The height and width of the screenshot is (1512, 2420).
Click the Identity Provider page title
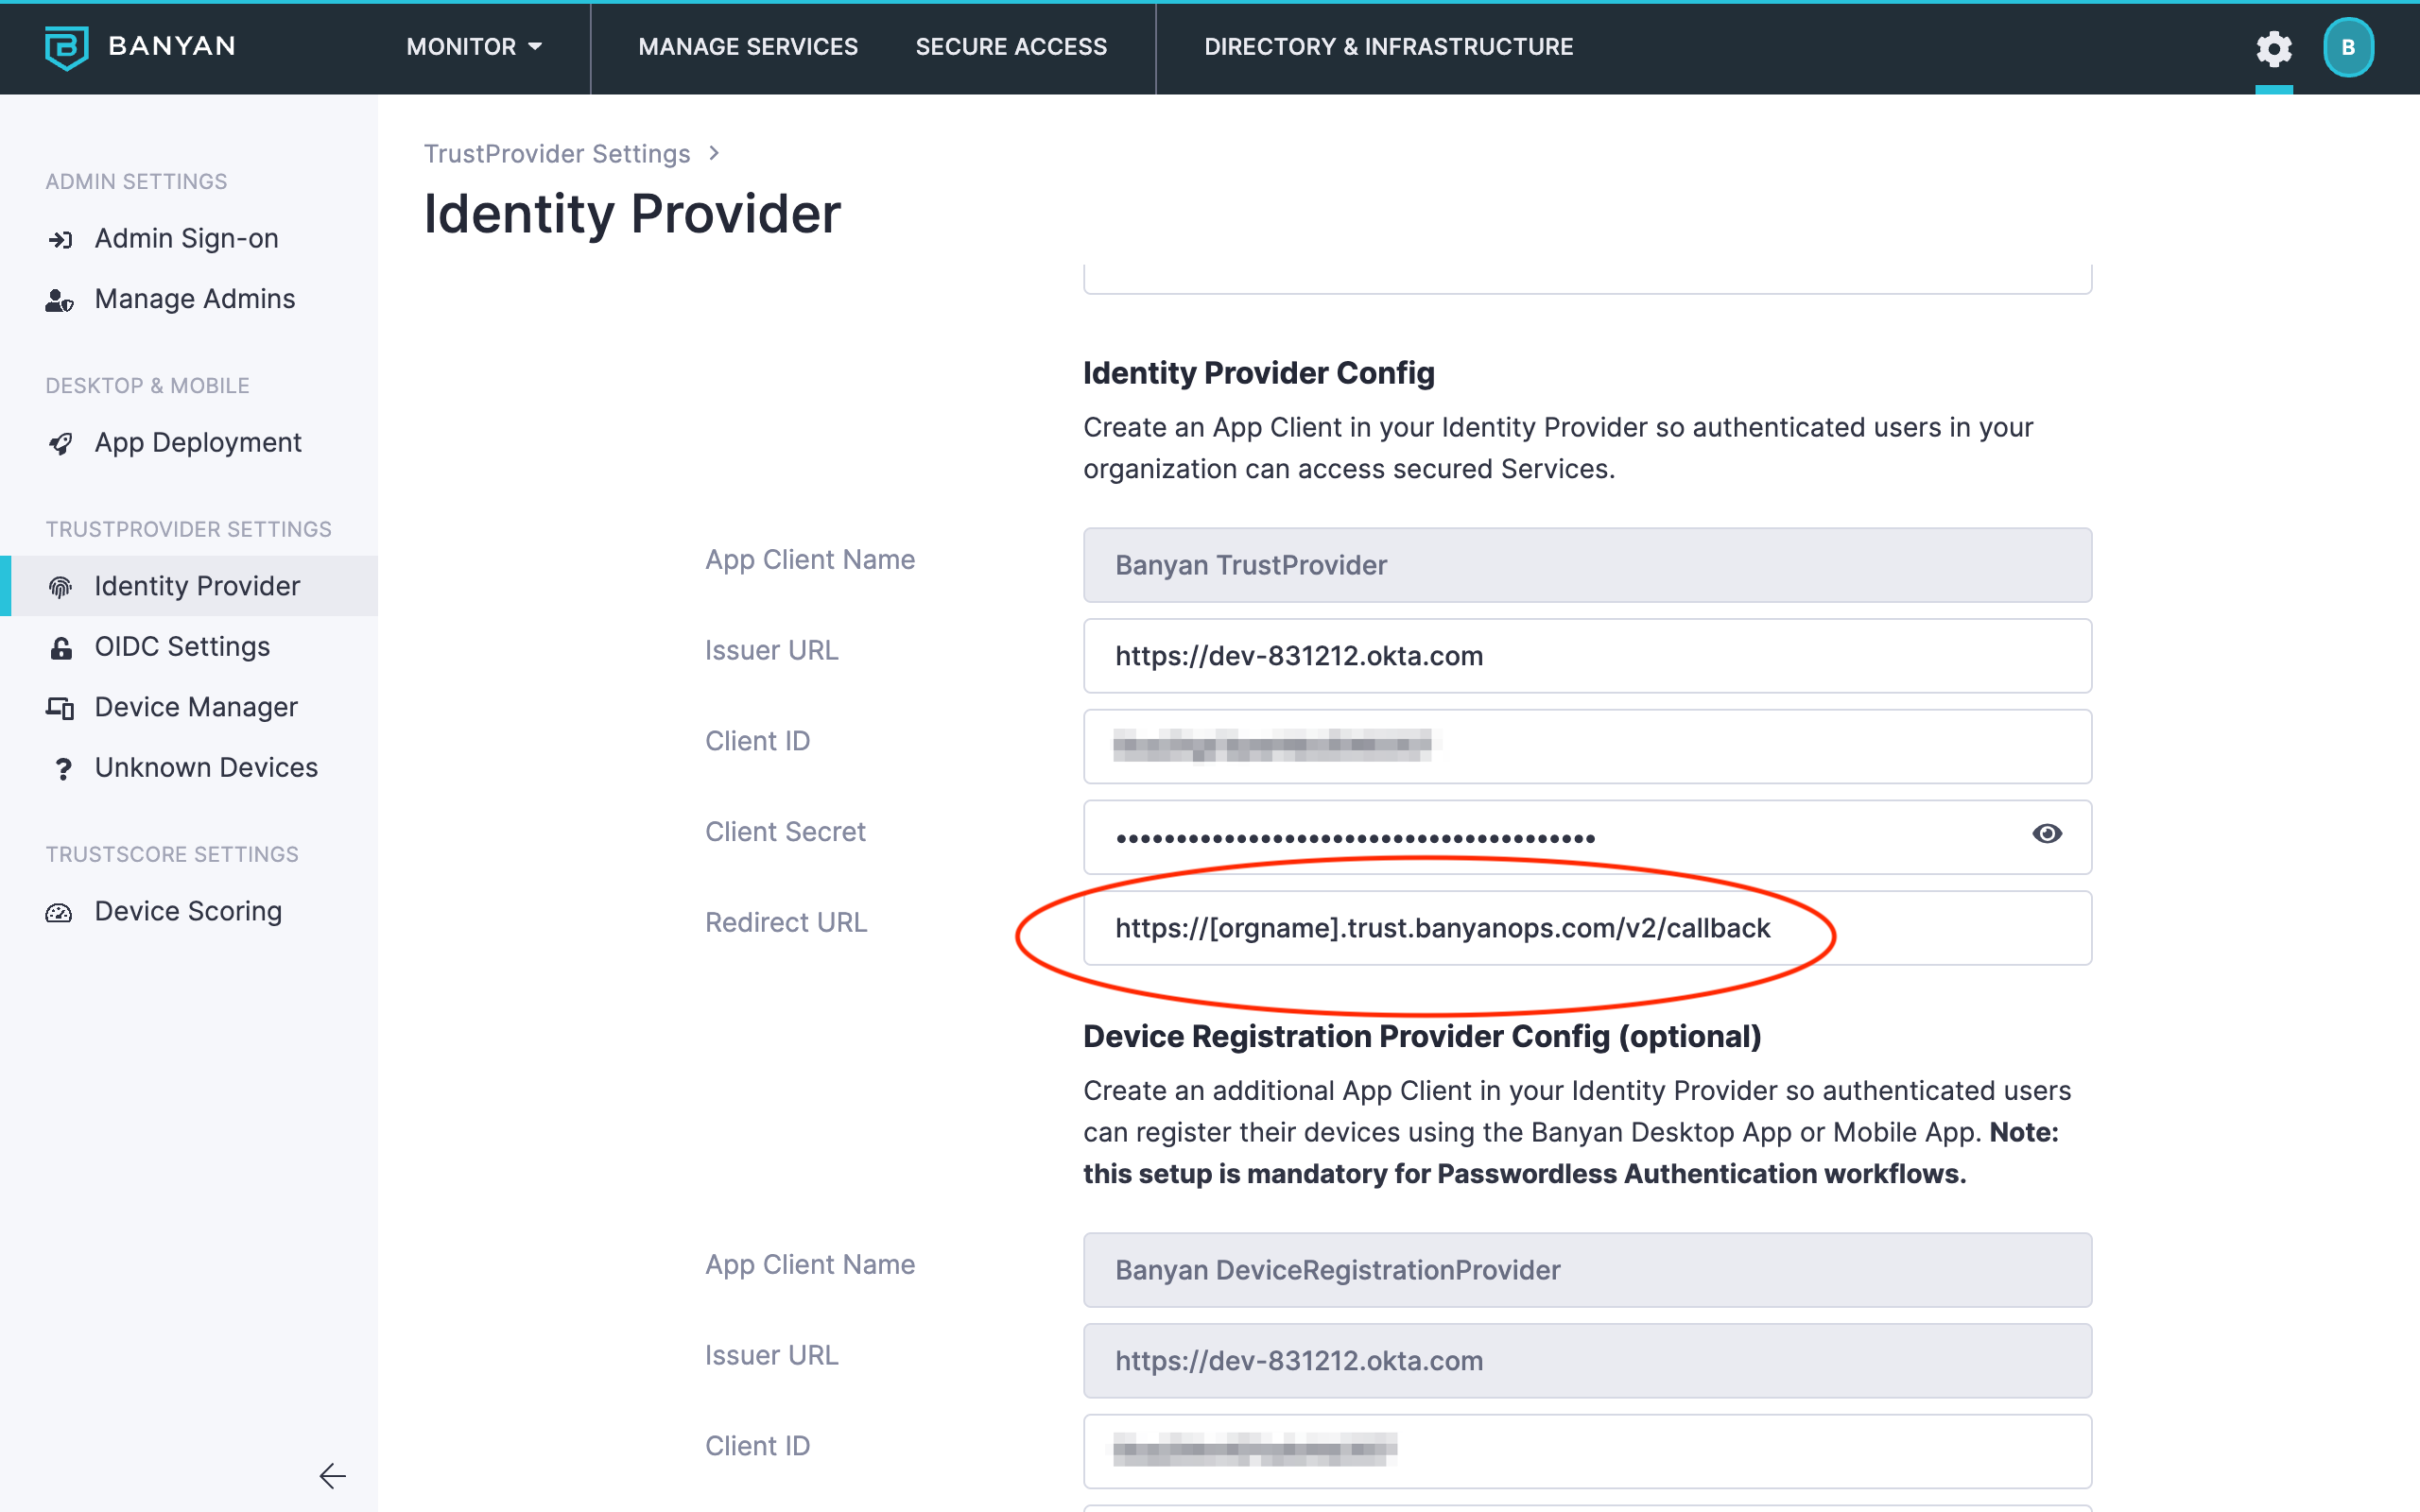[x=632, y=214]
